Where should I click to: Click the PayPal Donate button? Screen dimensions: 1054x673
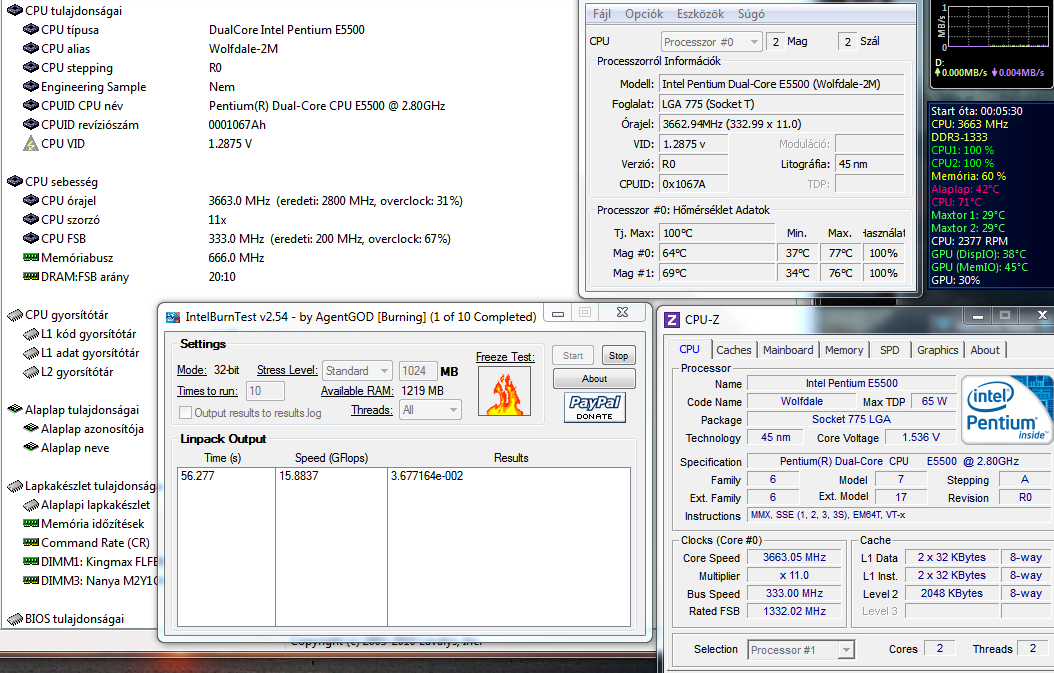(x=594, y=407)
